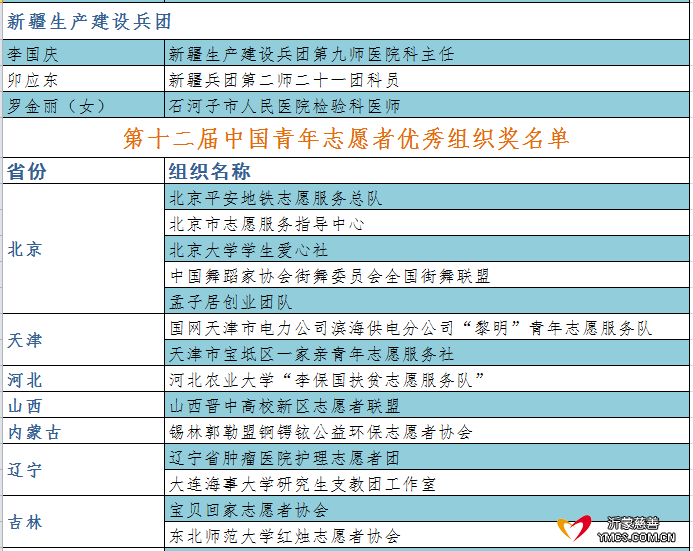Viewport: 693px width, 551px height.
Task: Select row 中国舞蹈家协会街舞委员会全国街舞联盟
Action: [x=427, y=275]
